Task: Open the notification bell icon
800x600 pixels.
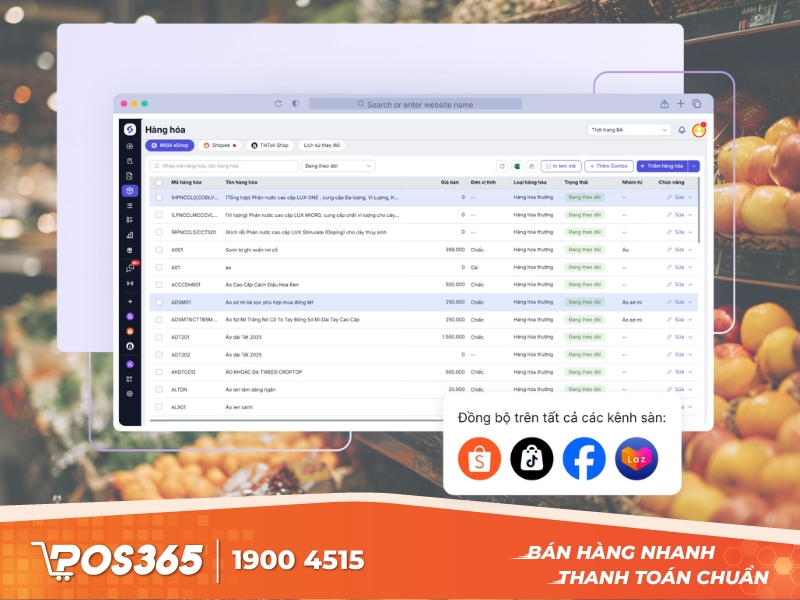Action: 681,131
